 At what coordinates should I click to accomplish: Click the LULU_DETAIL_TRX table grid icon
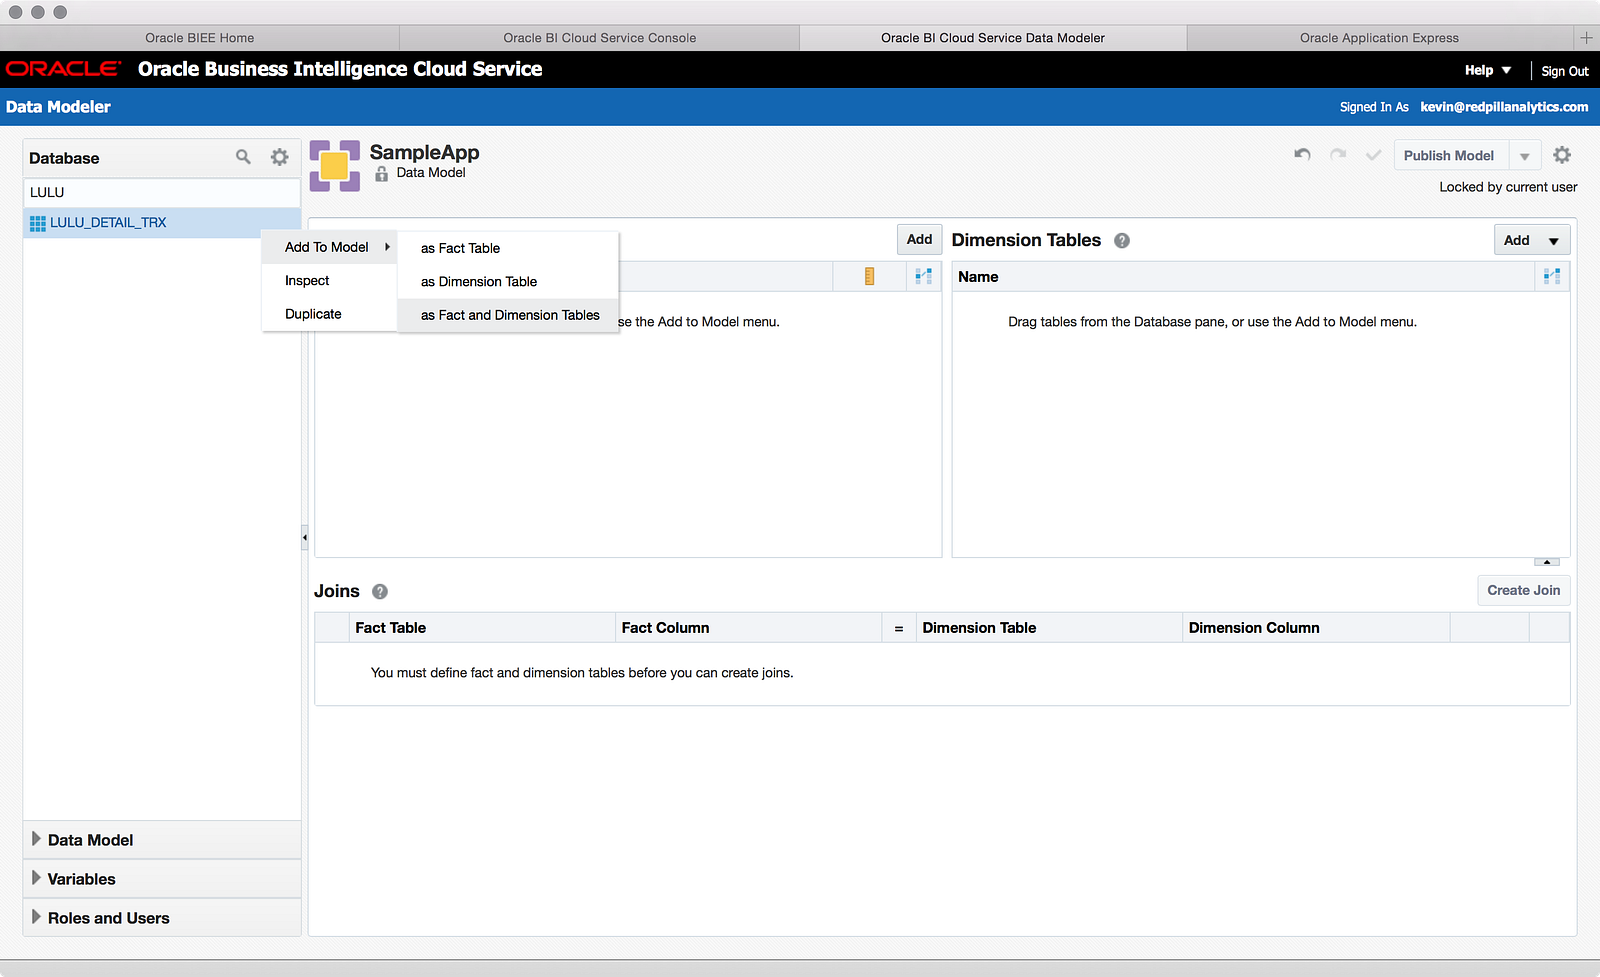point(38,223)
